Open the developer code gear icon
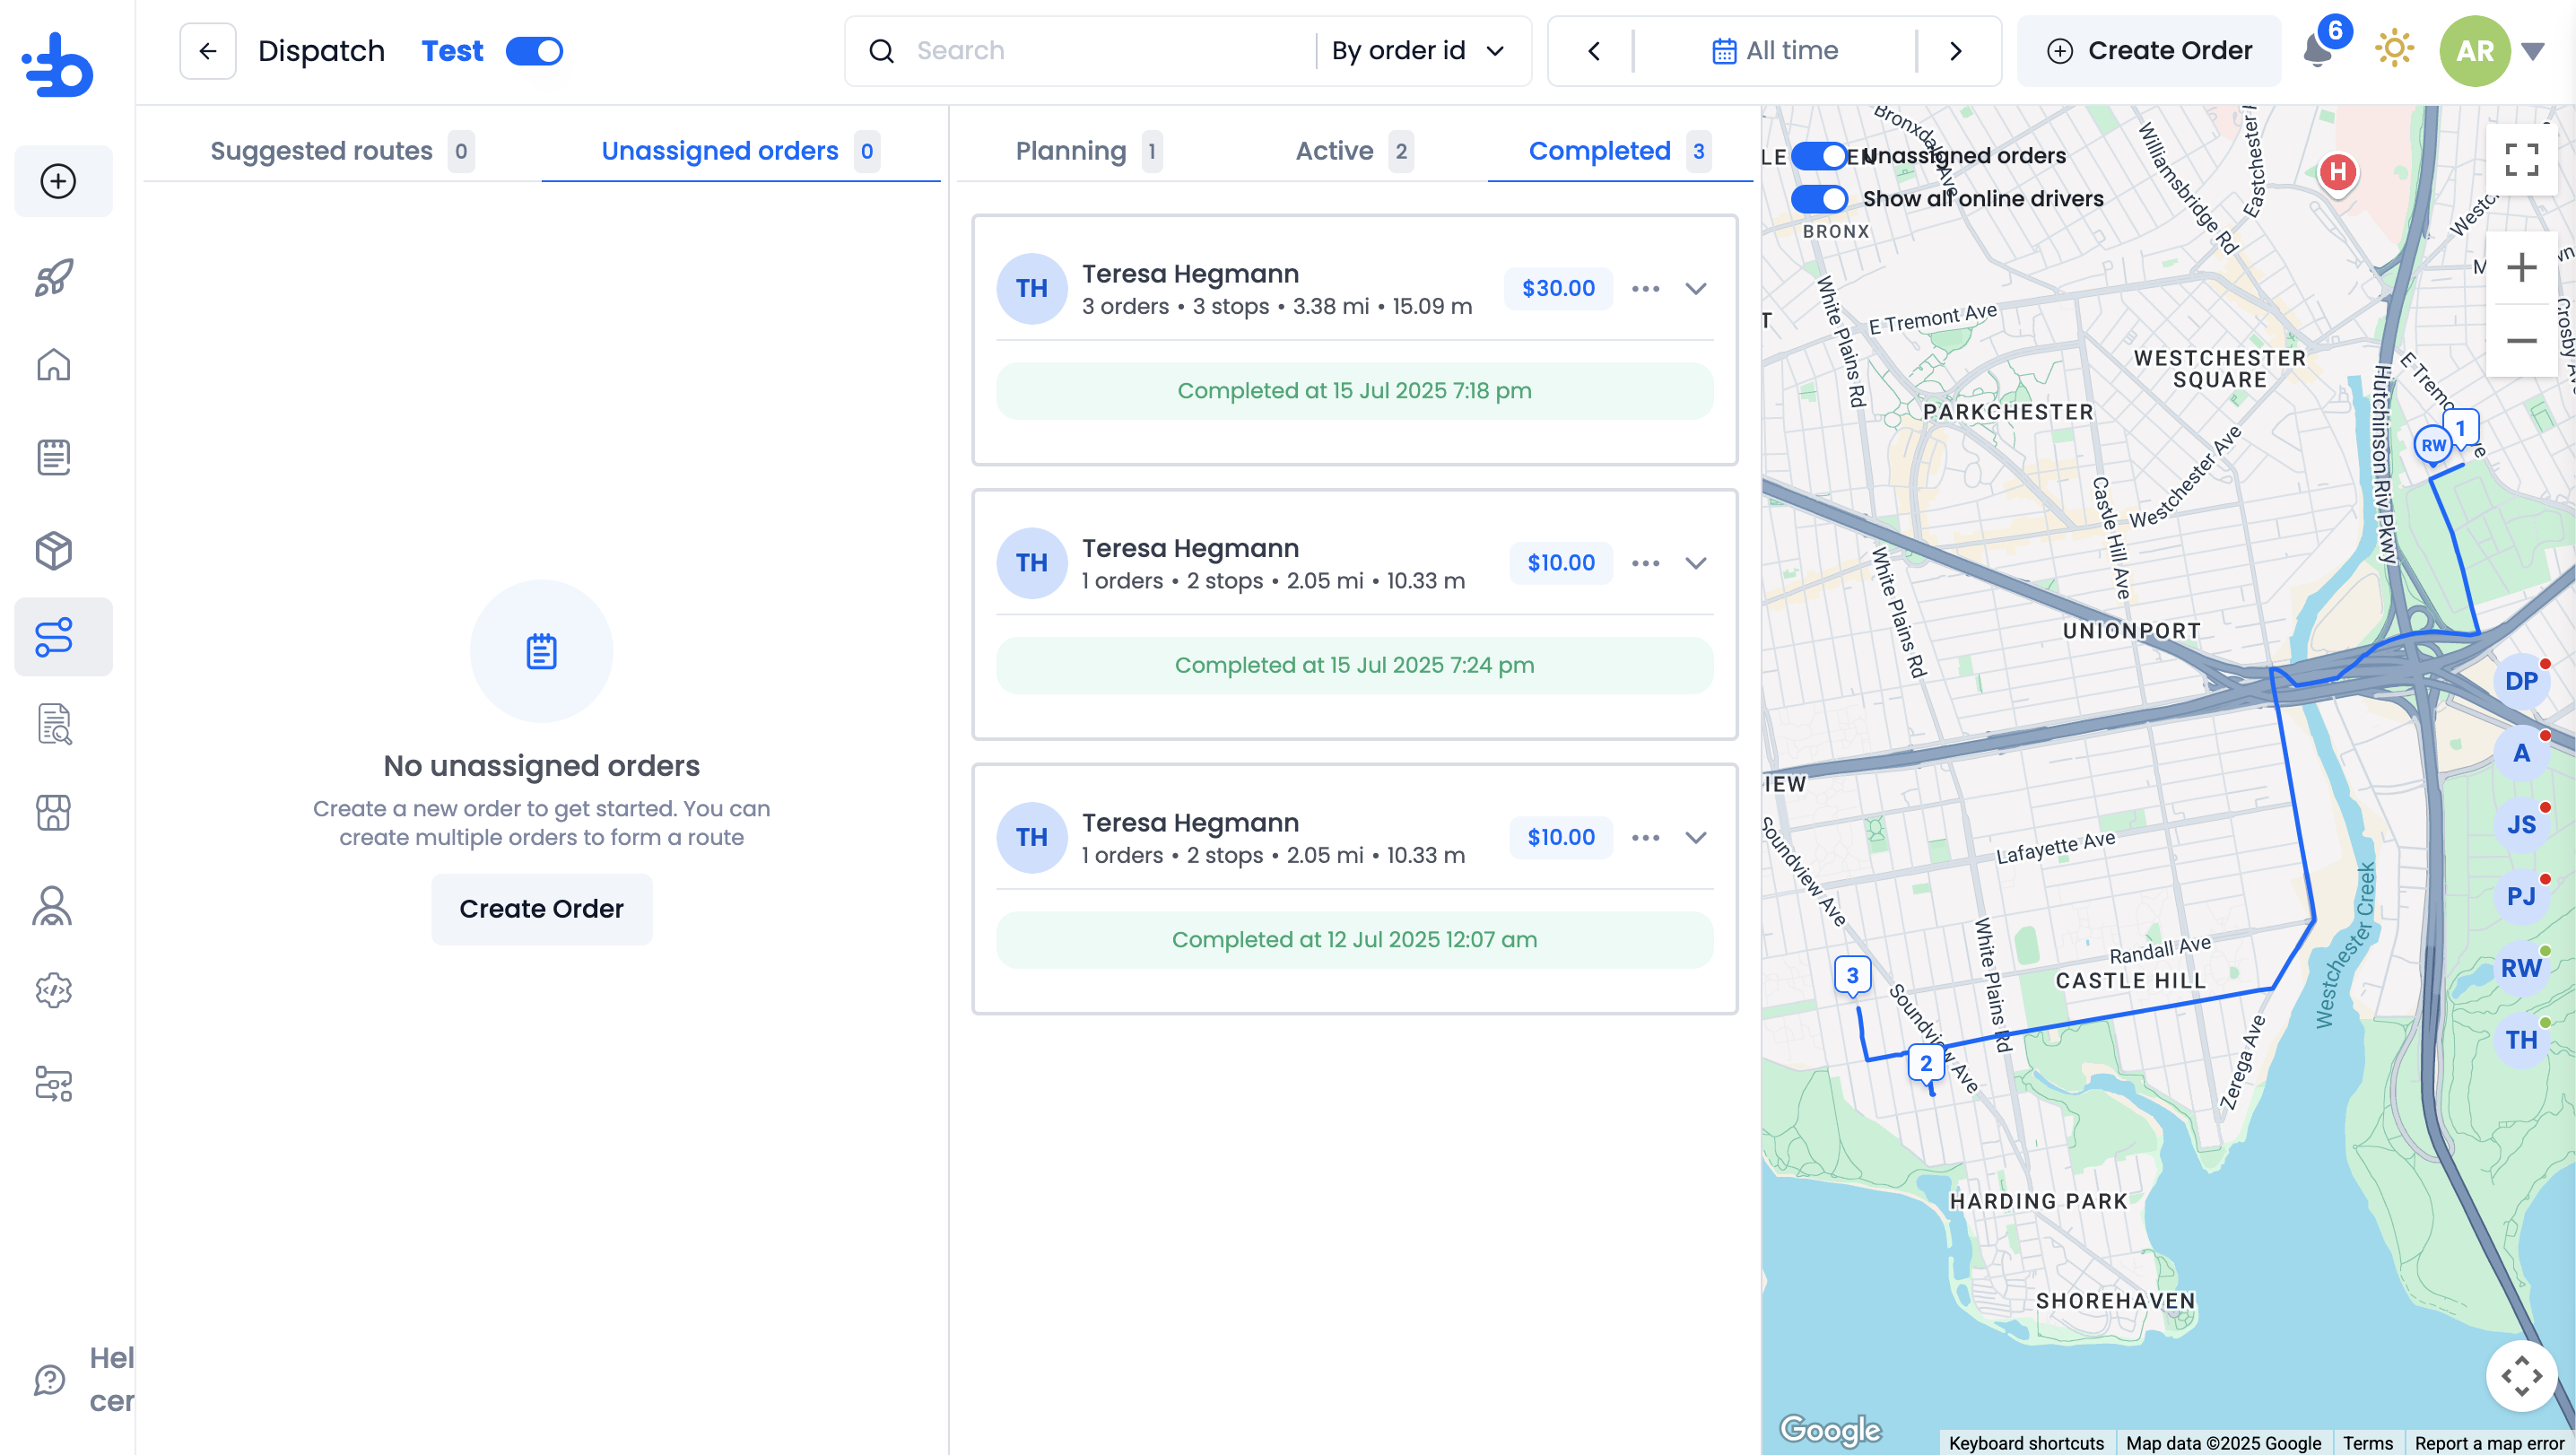 click(x=54, y=990)
